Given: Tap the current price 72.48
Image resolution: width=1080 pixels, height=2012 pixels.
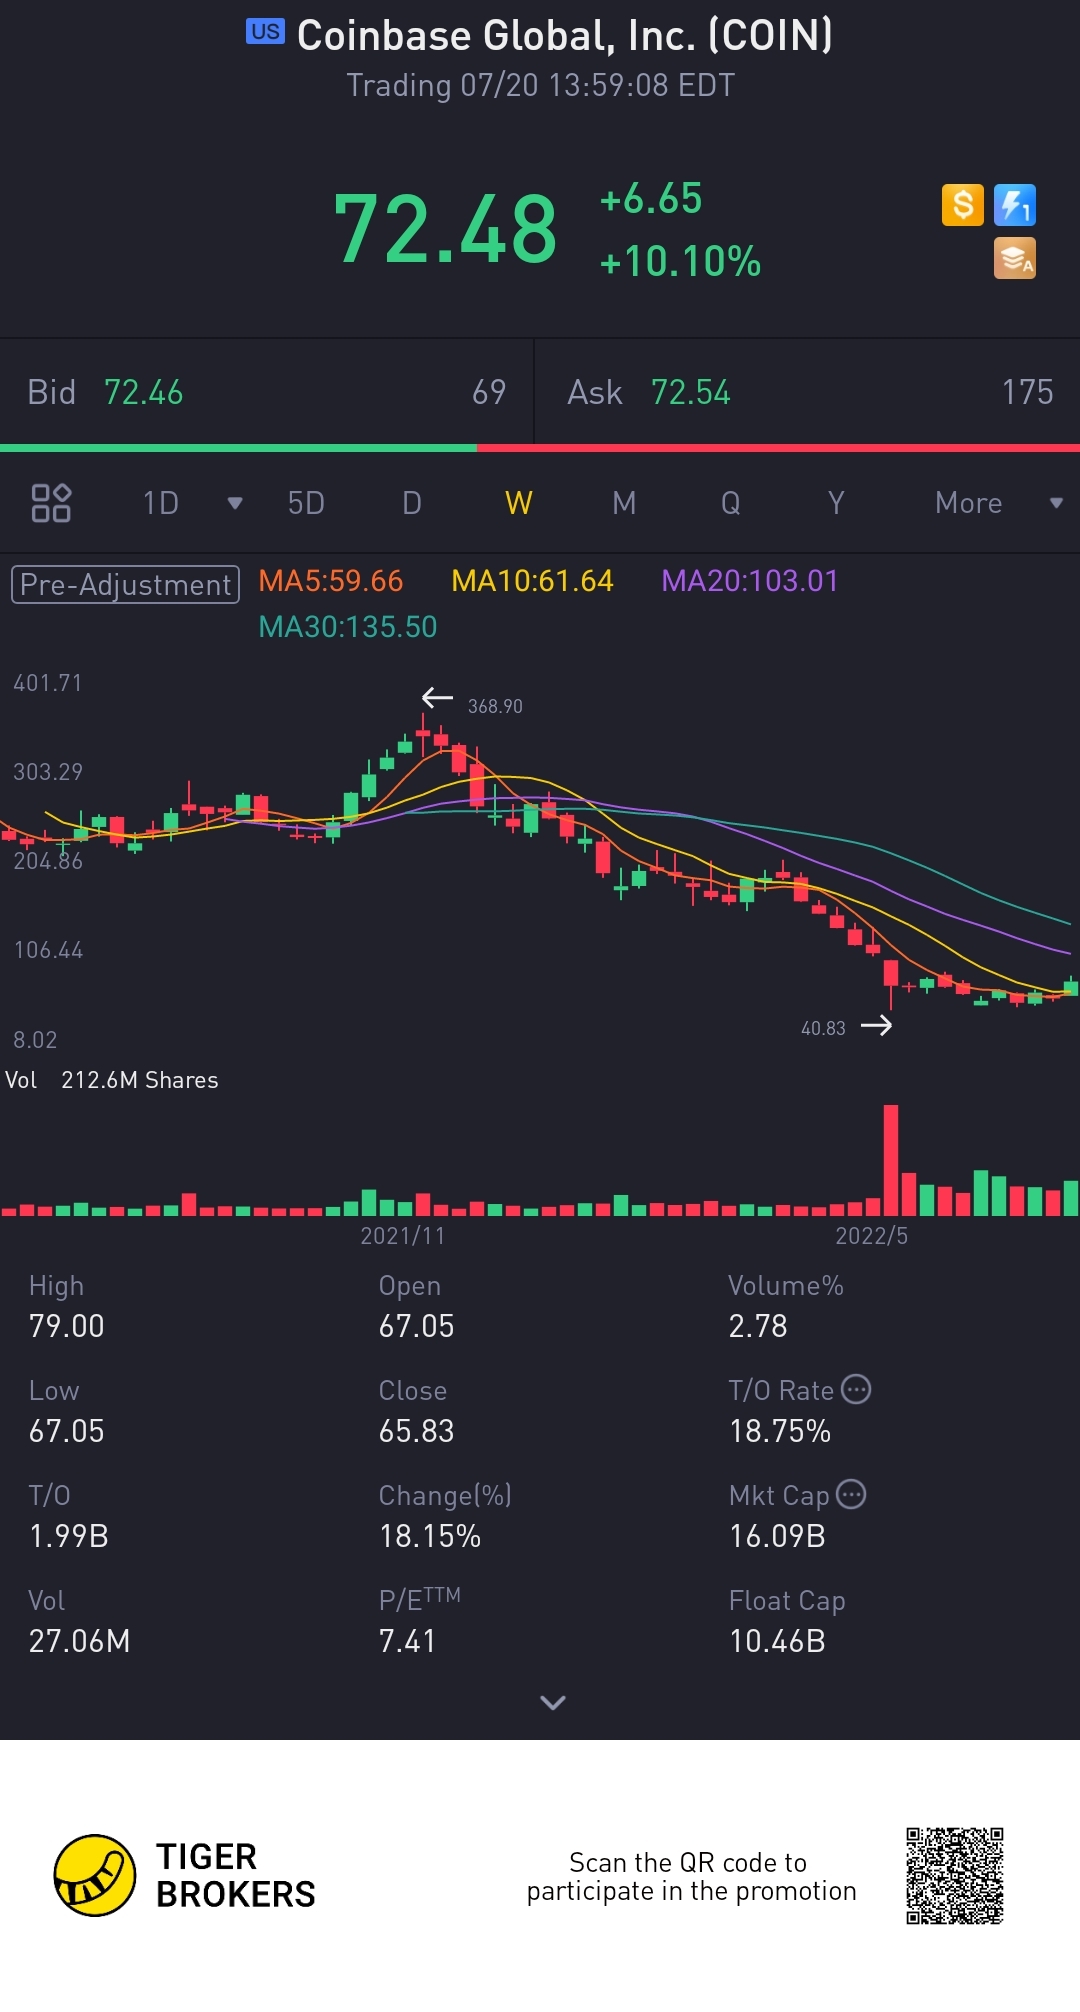Looking at the screenshot, I should pos(445,230).
